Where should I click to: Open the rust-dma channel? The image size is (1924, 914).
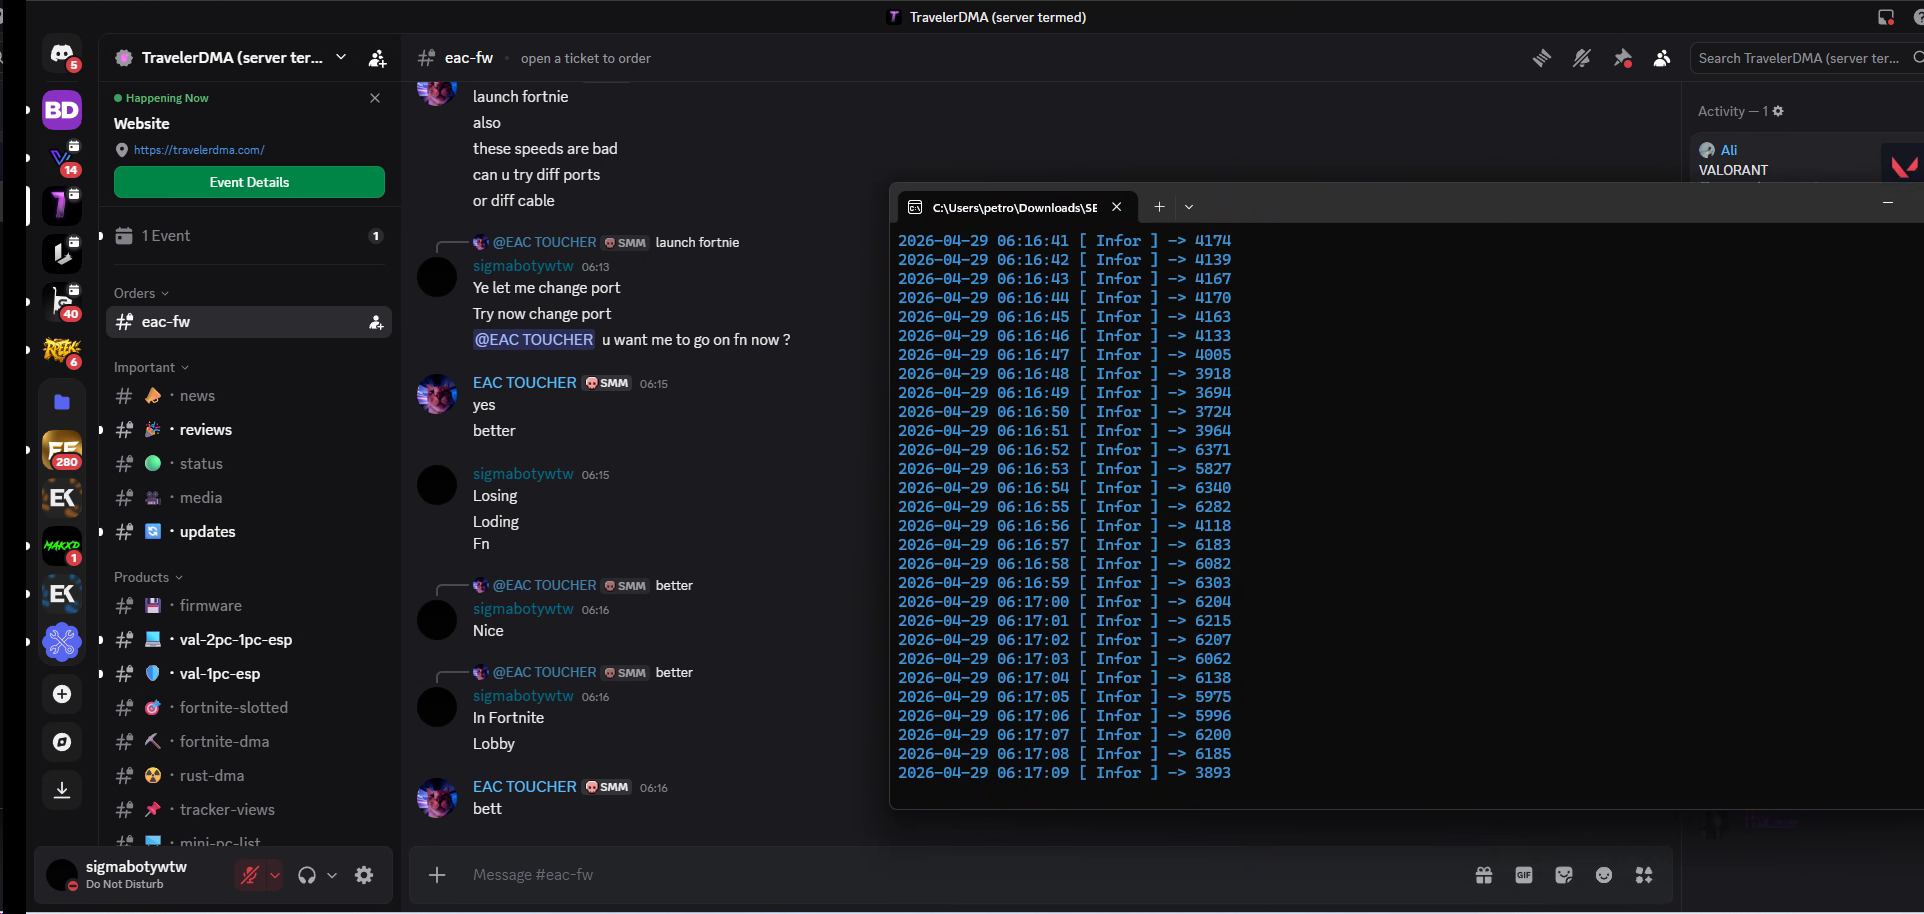tap(249, 776)
